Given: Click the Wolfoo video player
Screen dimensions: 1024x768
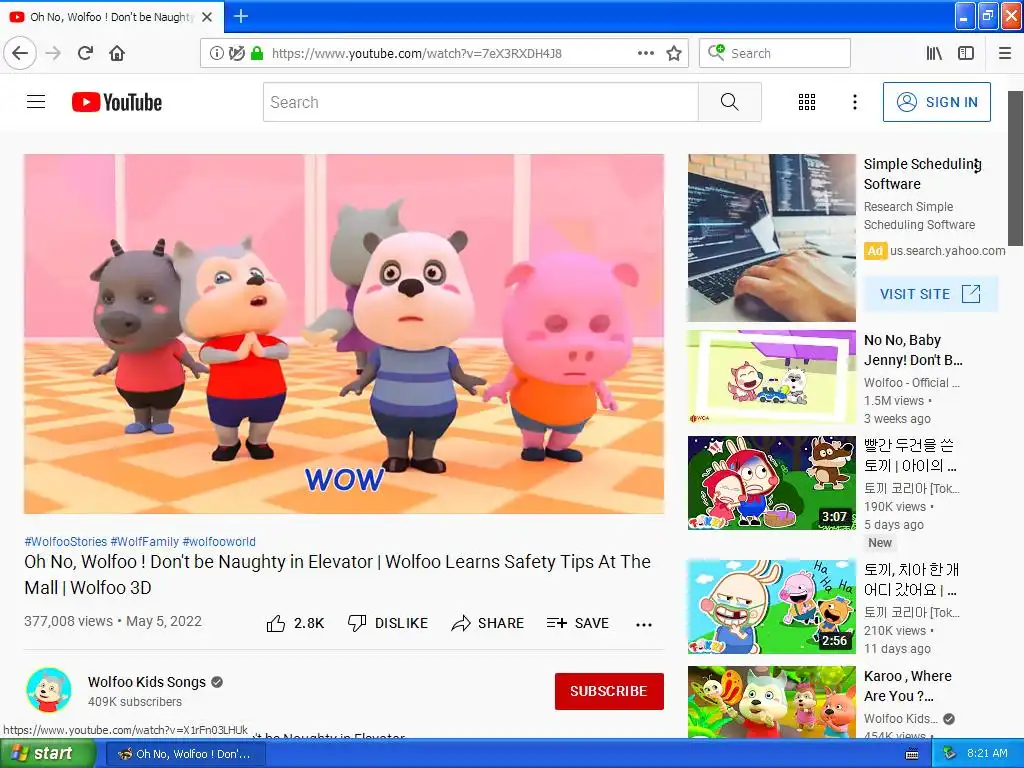Looking at the screenshot, I should click(344, 334).
